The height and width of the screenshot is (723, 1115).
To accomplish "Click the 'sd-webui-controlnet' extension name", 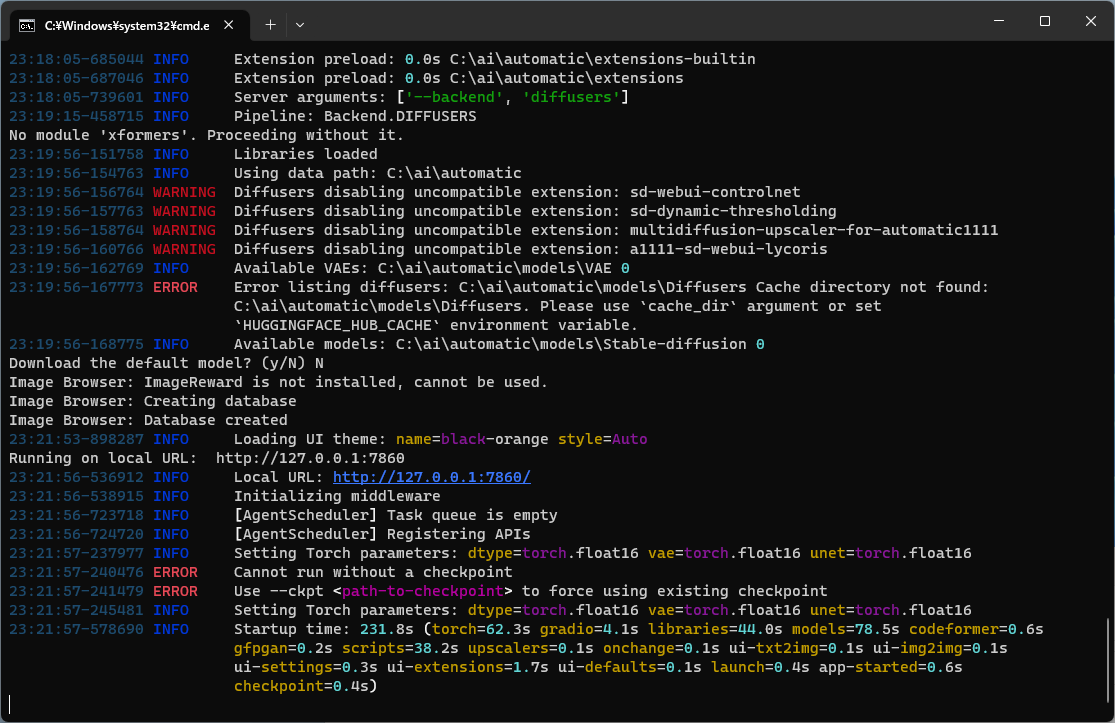I will (x=715, y=192).
